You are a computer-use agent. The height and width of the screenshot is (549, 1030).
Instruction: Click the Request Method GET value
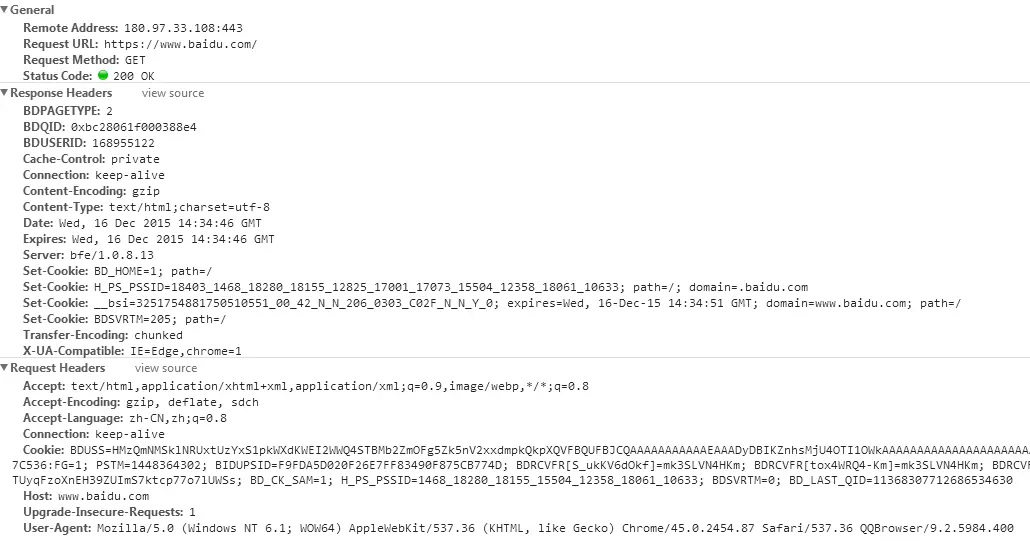pos(135,60)
